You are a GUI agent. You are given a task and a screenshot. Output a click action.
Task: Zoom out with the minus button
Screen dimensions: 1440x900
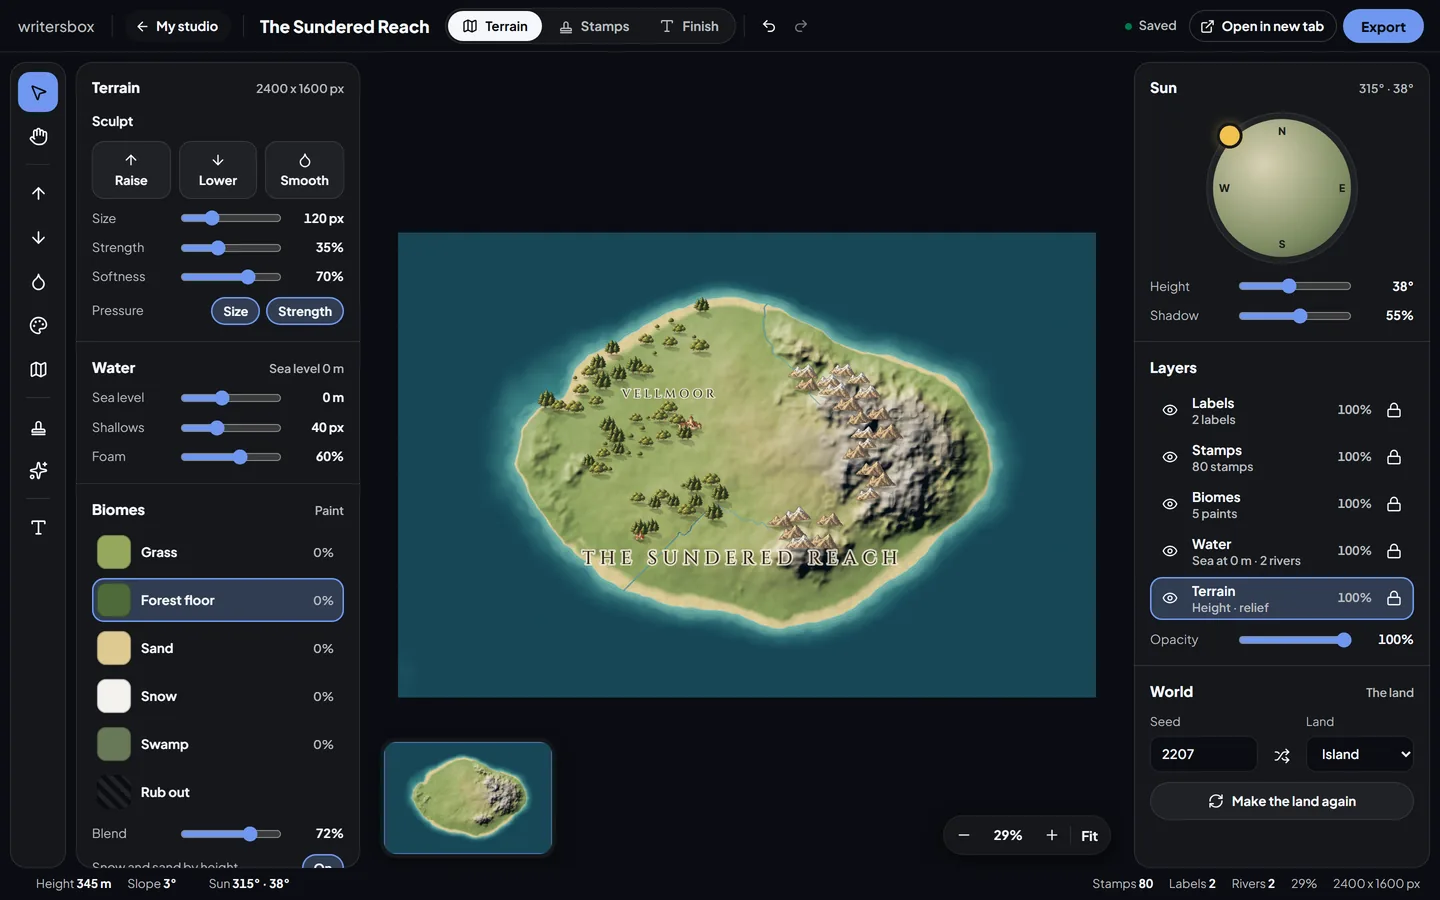(x=964, y=836)
